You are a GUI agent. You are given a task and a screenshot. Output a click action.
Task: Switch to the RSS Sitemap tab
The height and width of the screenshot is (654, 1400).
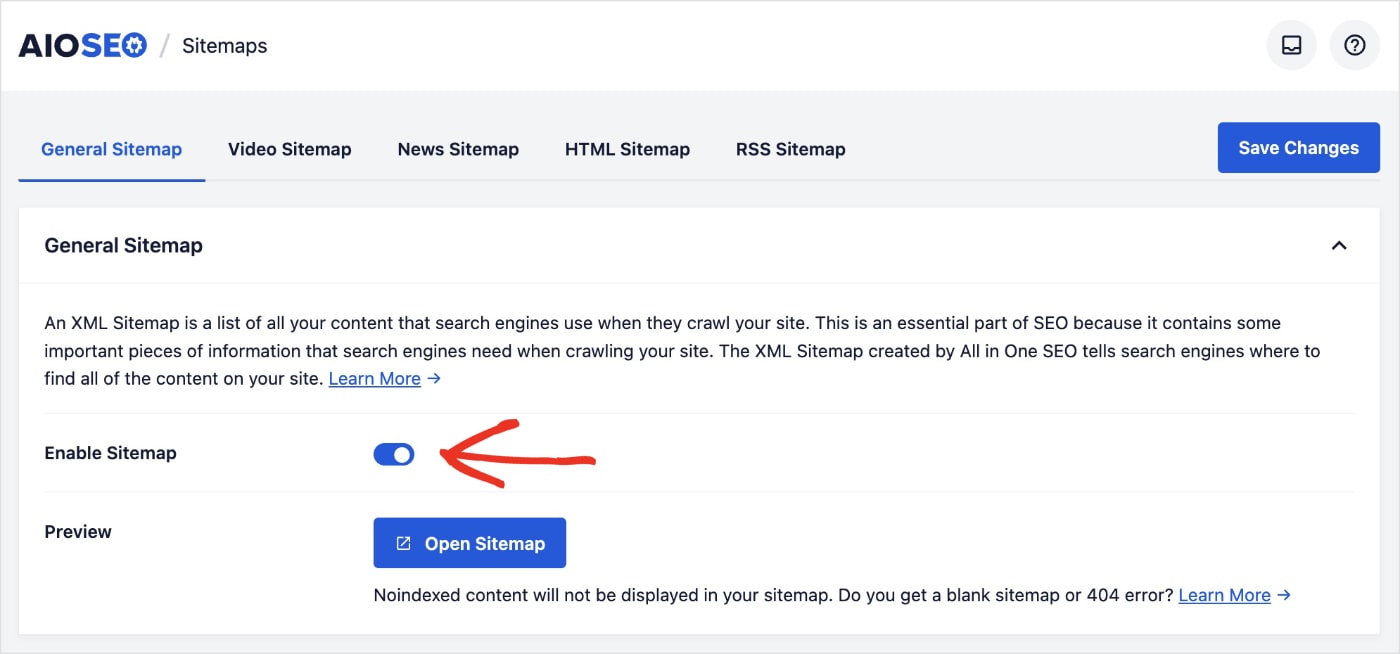pyautogui.click(x=790, y=150)
